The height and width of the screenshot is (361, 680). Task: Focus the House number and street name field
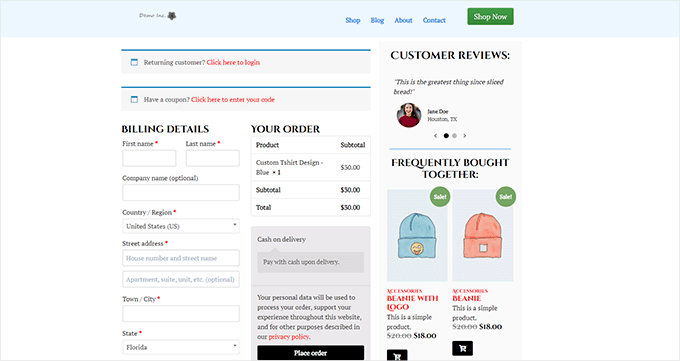tap(181, 258)
